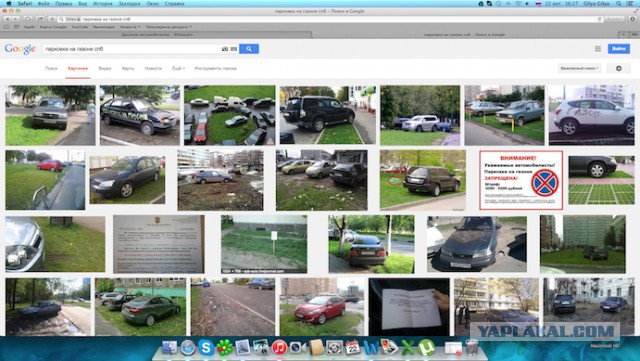Click the Share button in Safari toolbar
The width and height of the screenshot is (640, 361).
(x=40, y=19)
